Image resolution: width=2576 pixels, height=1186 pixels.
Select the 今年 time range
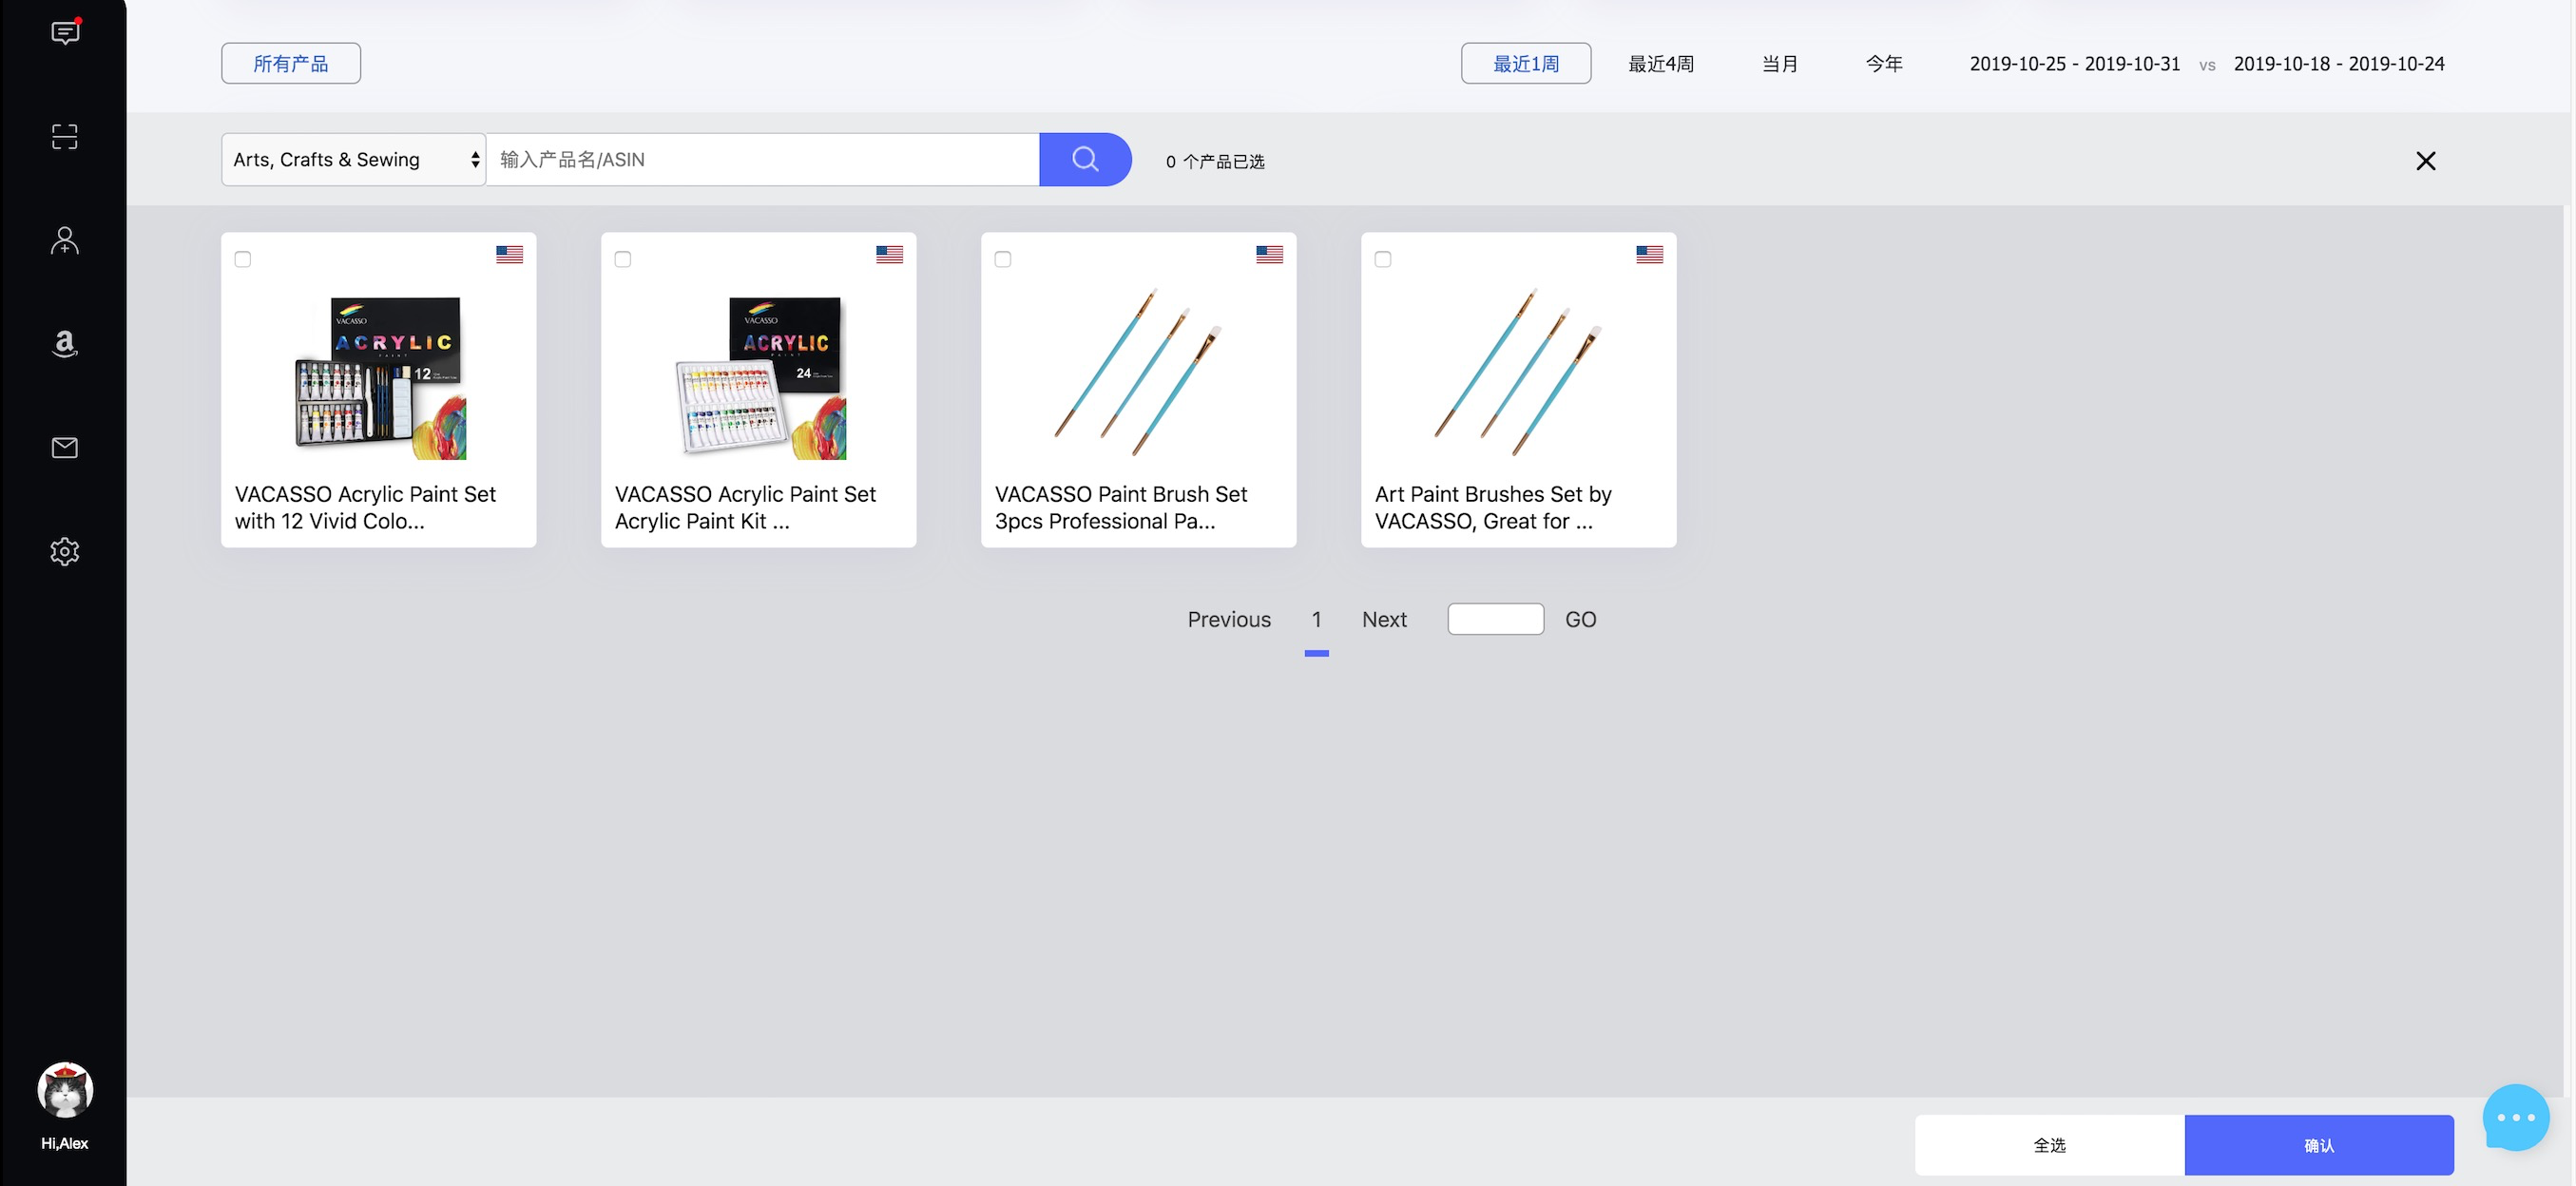(x=1883, y=63)
